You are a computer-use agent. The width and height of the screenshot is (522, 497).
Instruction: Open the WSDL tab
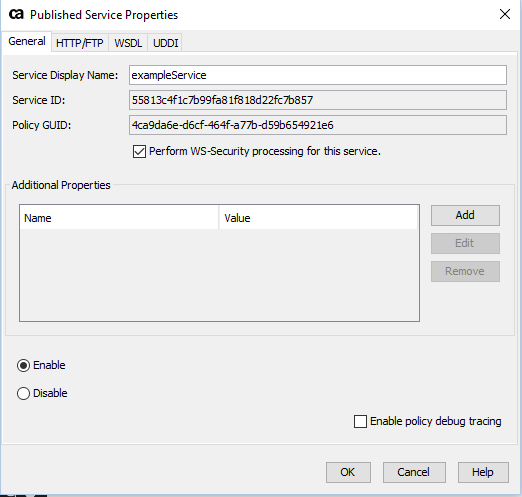pos(128,43)
